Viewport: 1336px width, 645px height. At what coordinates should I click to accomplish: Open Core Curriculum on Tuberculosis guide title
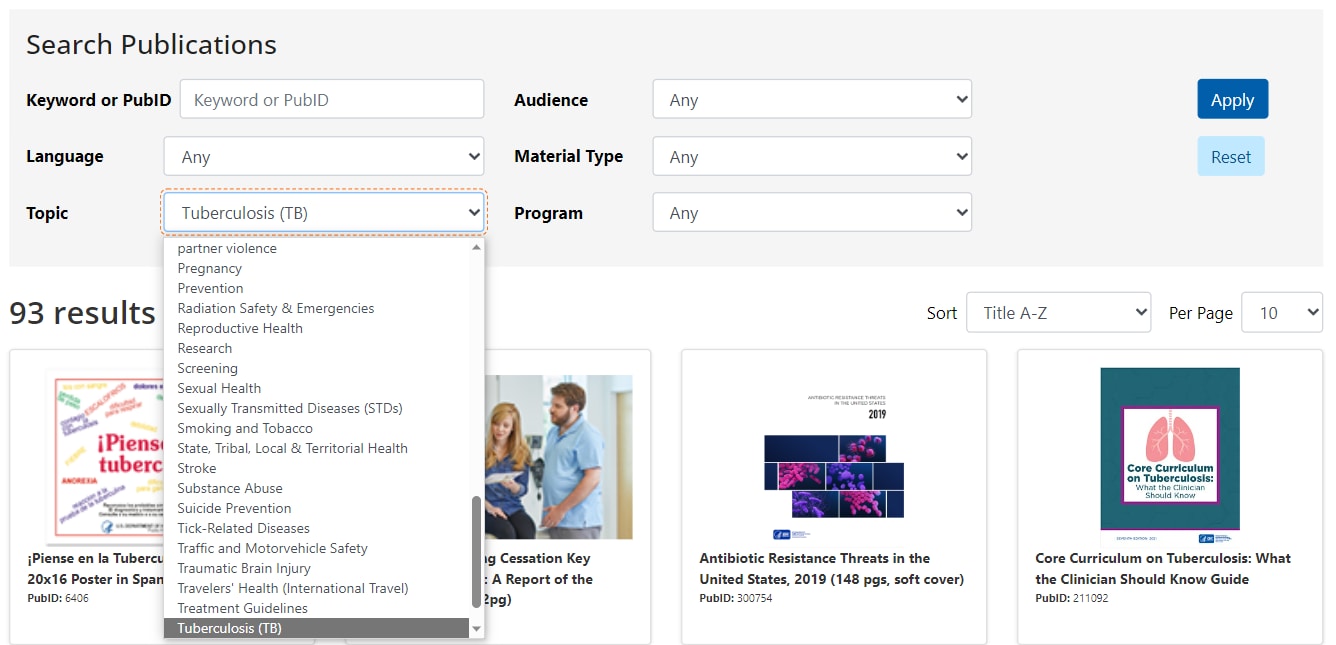coord(1163,569)
